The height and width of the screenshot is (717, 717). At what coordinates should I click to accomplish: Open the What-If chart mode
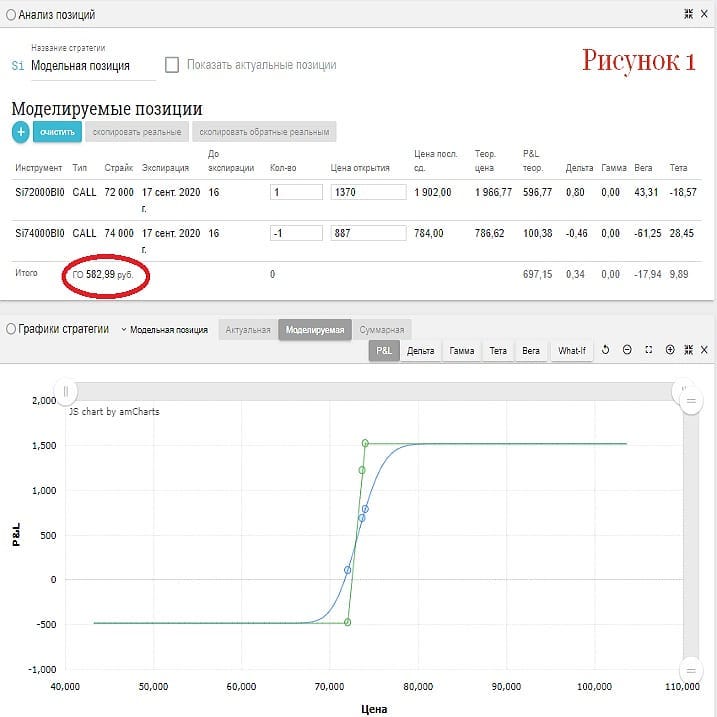pos(572,351)
